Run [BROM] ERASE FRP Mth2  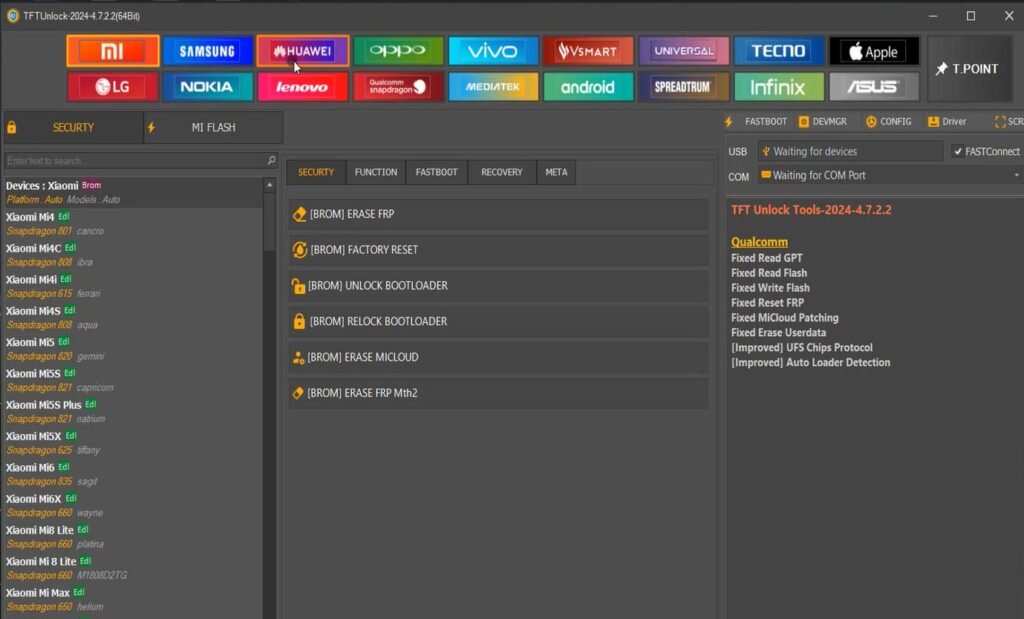pos(499,393)
